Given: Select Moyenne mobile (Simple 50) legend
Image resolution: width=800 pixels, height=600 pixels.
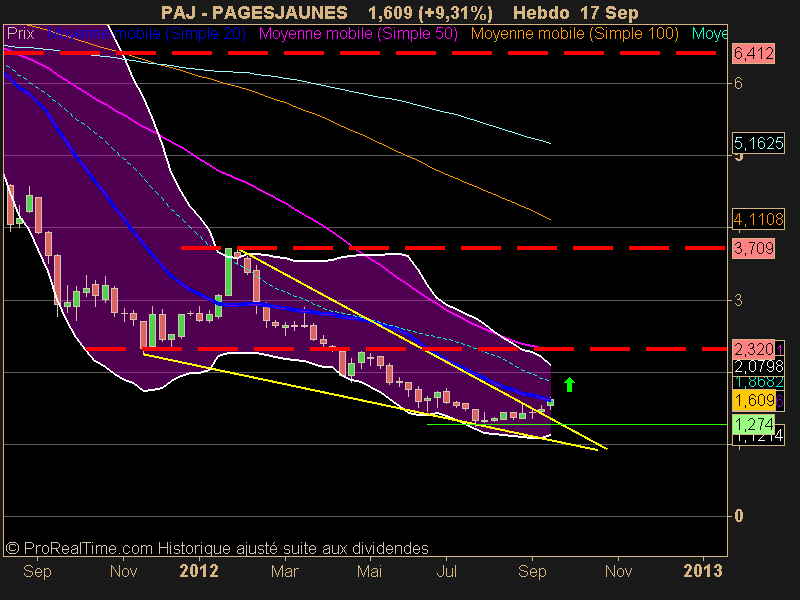Looking at the screenshot, I should pos(358,34).
